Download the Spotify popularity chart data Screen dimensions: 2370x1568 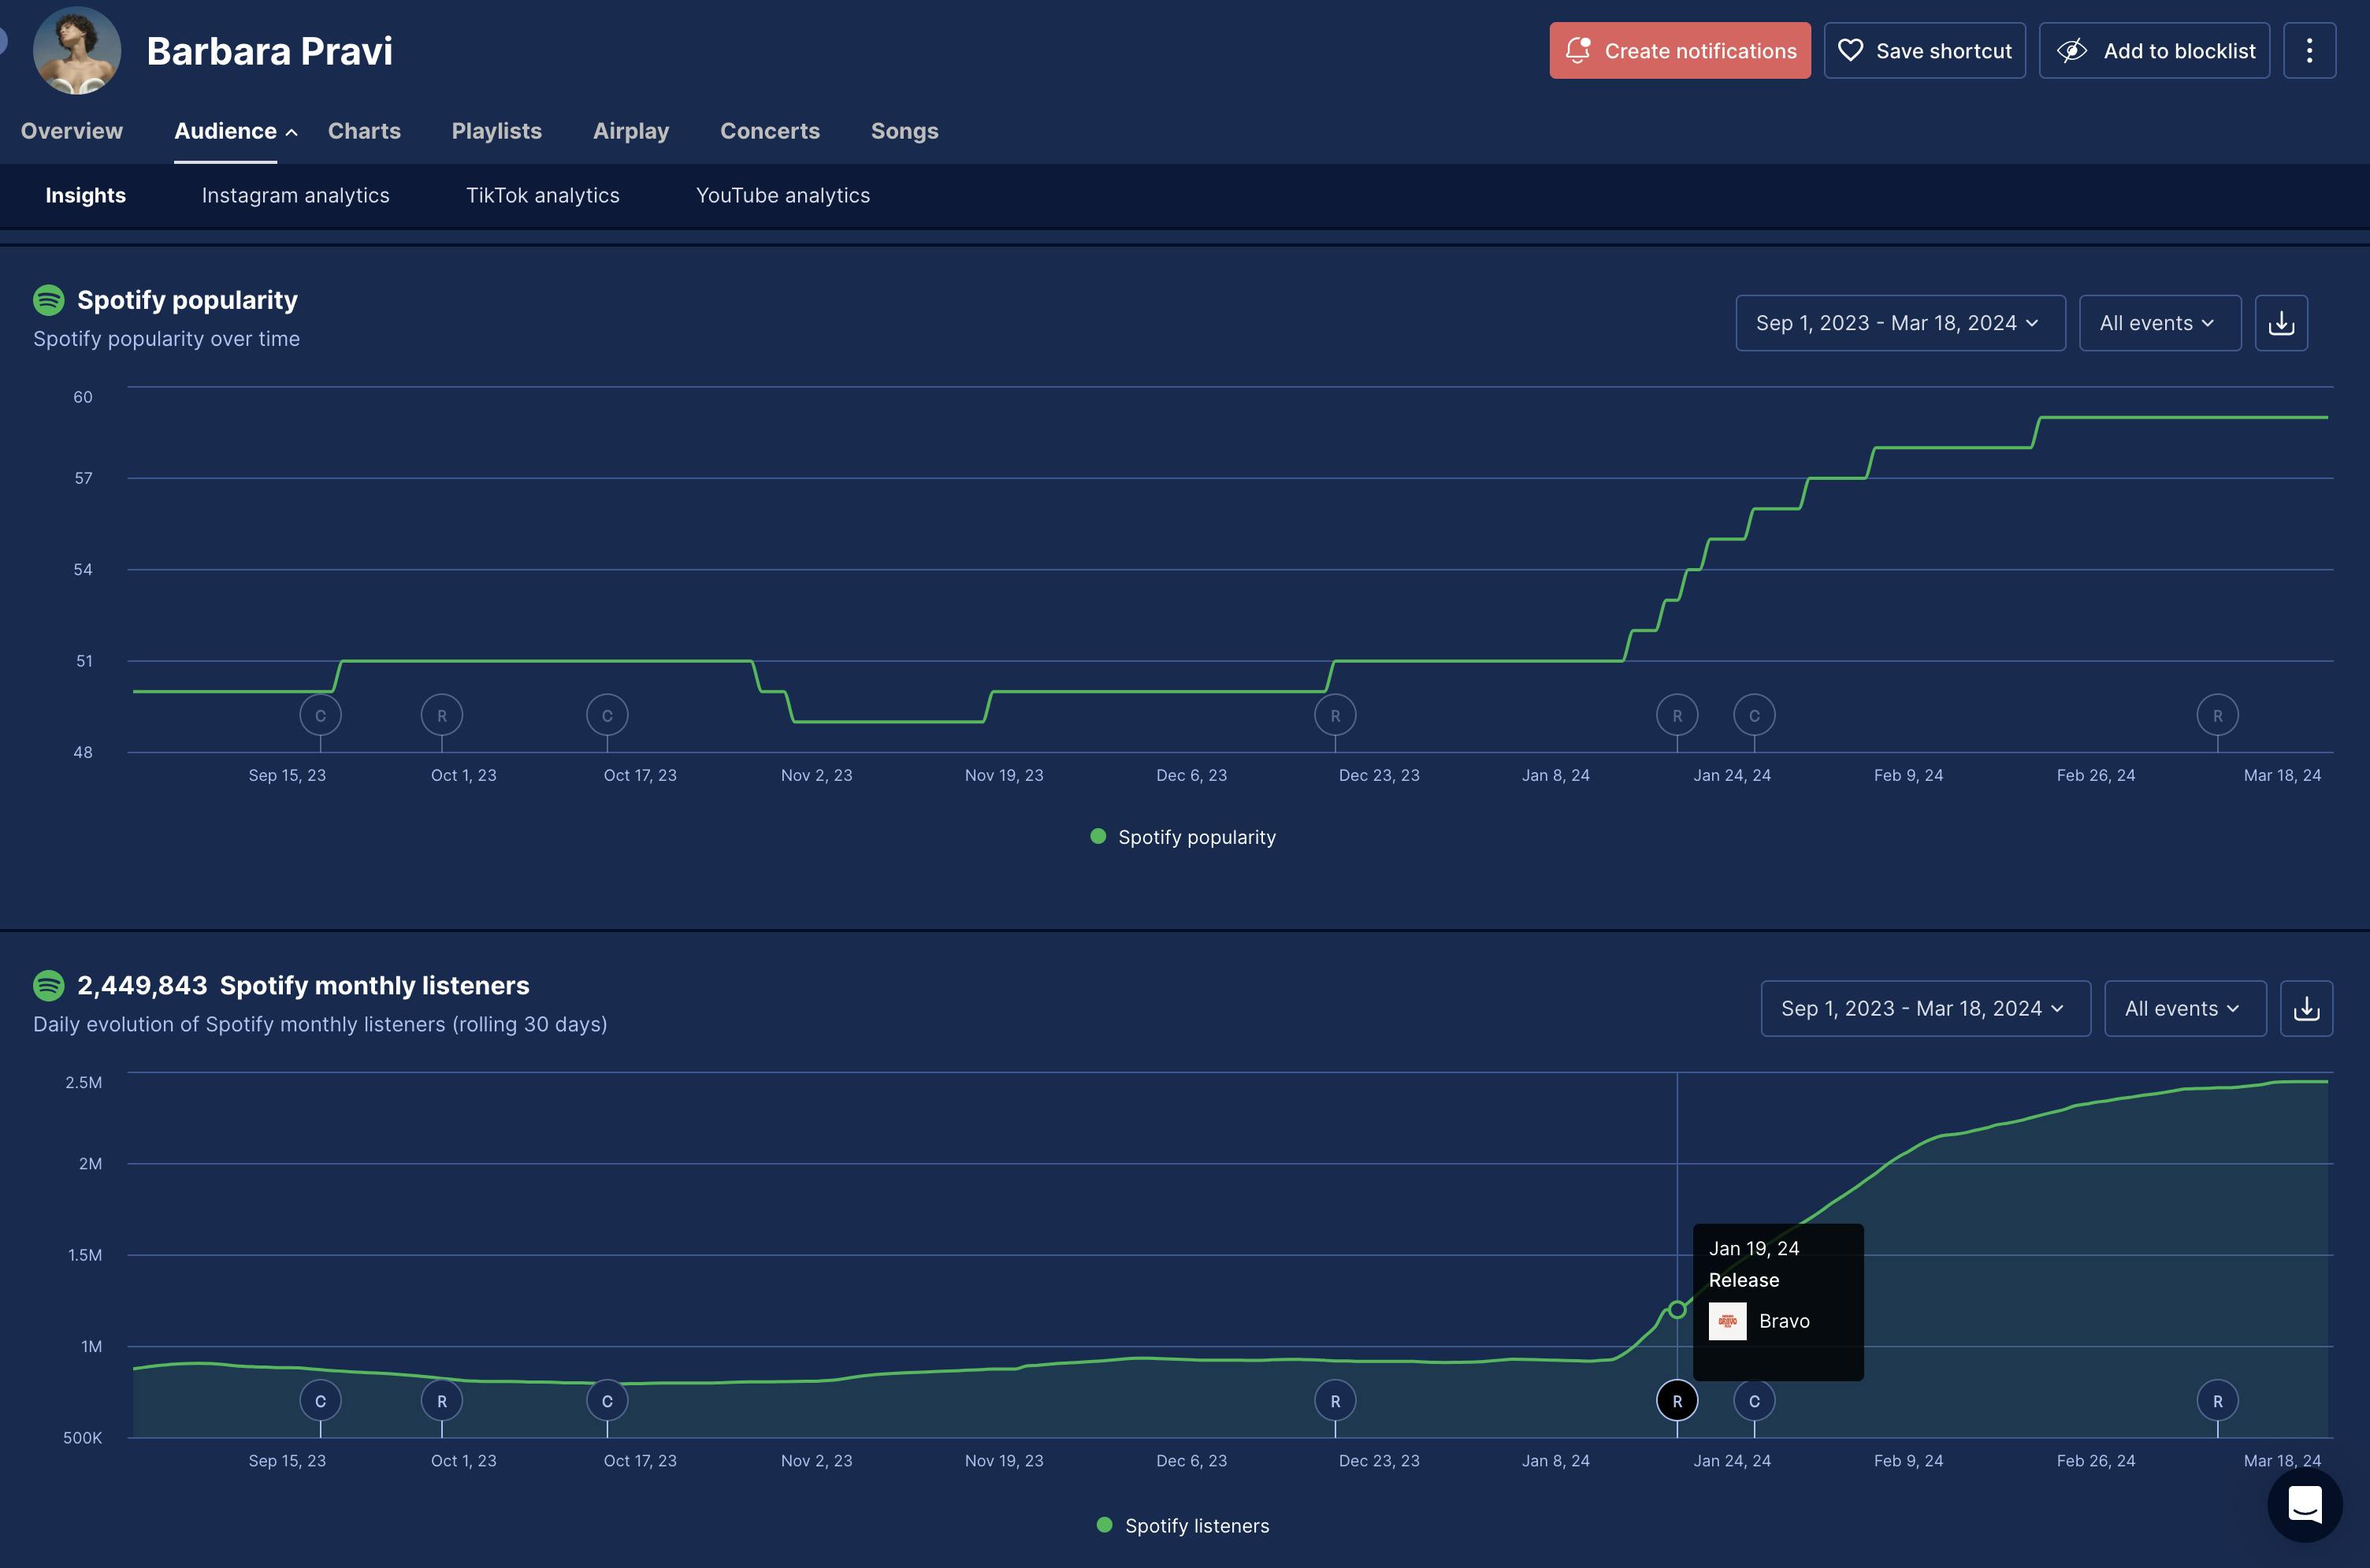click(2281, 323)
